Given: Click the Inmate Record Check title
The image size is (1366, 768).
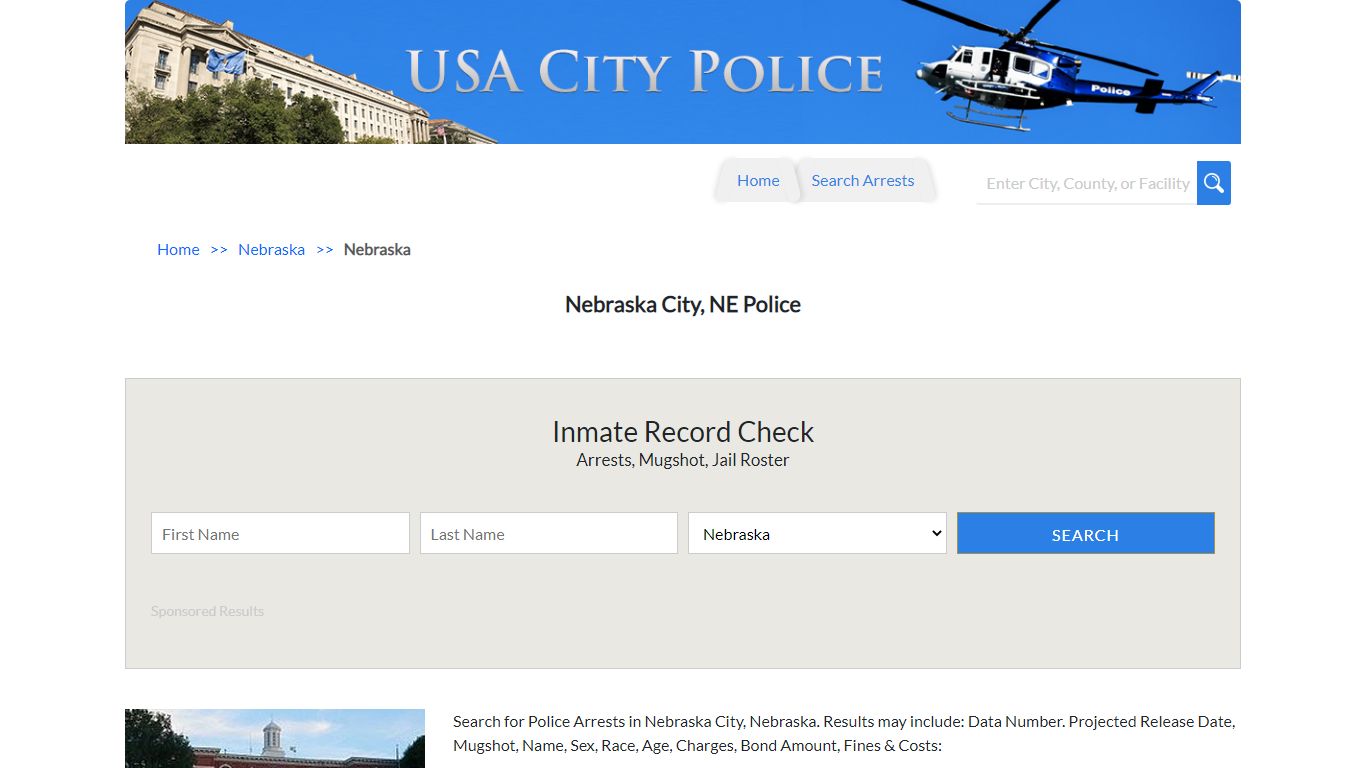Looking at the screenshot, I should point(683,431).
